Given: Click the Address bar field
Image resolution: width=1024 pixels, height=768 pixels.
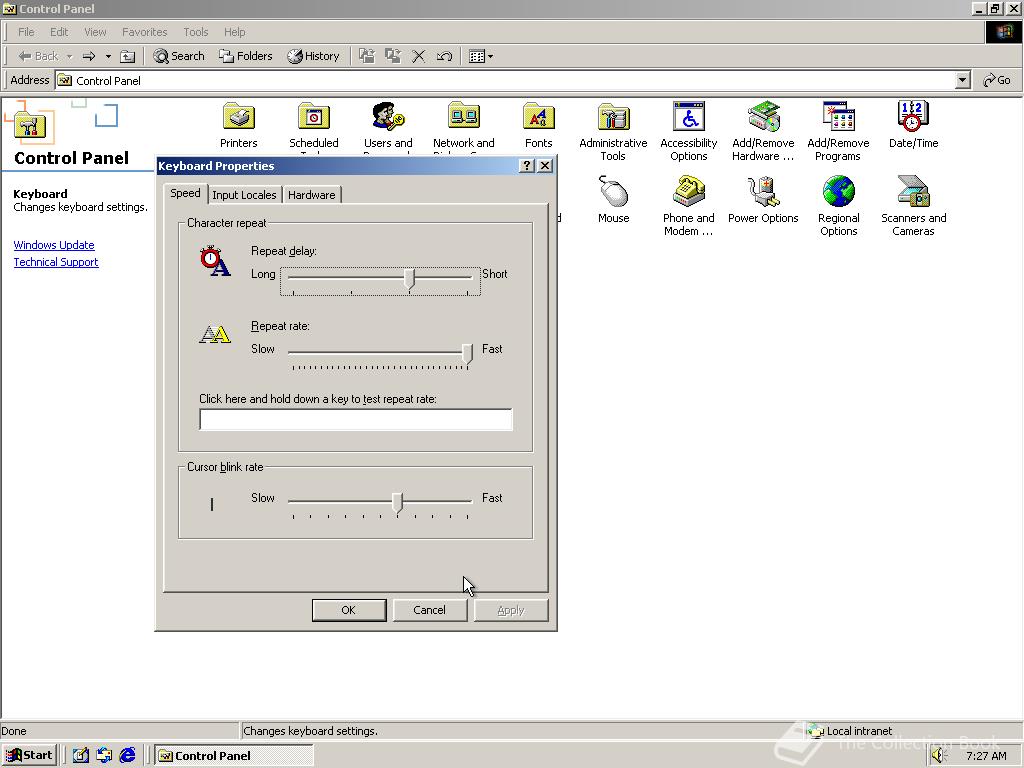Looking at the screenshot, I should coord(505,80).
